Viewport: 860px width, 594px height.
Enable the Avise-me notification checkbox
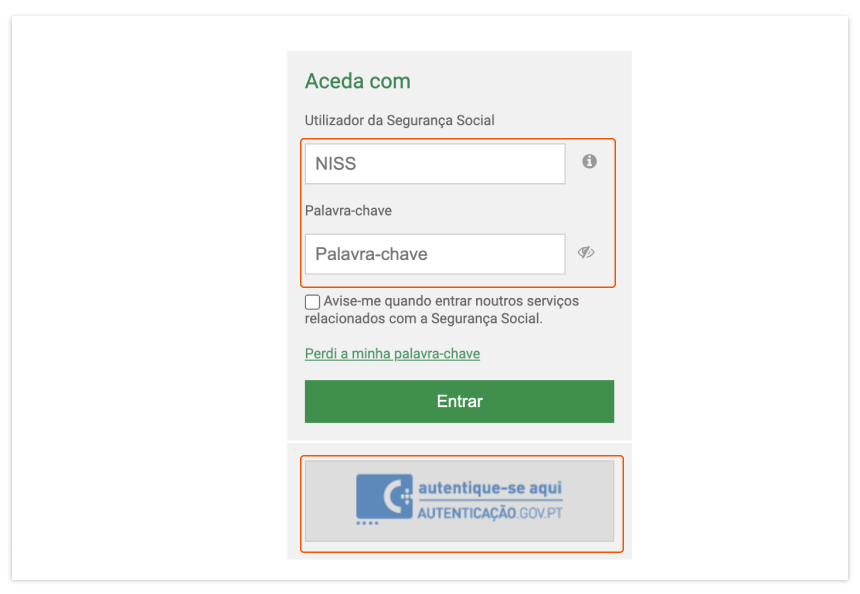312,302
